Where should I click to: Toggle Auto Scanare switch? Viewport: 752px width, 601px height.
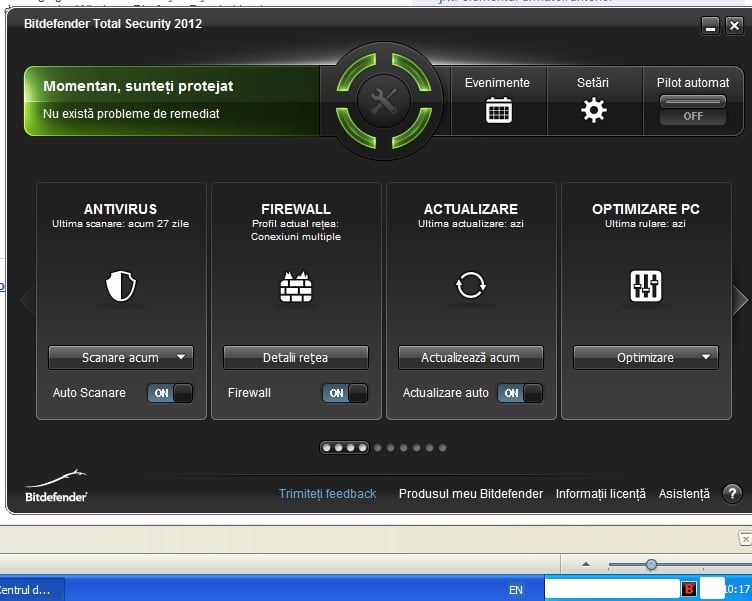point(170,393)
